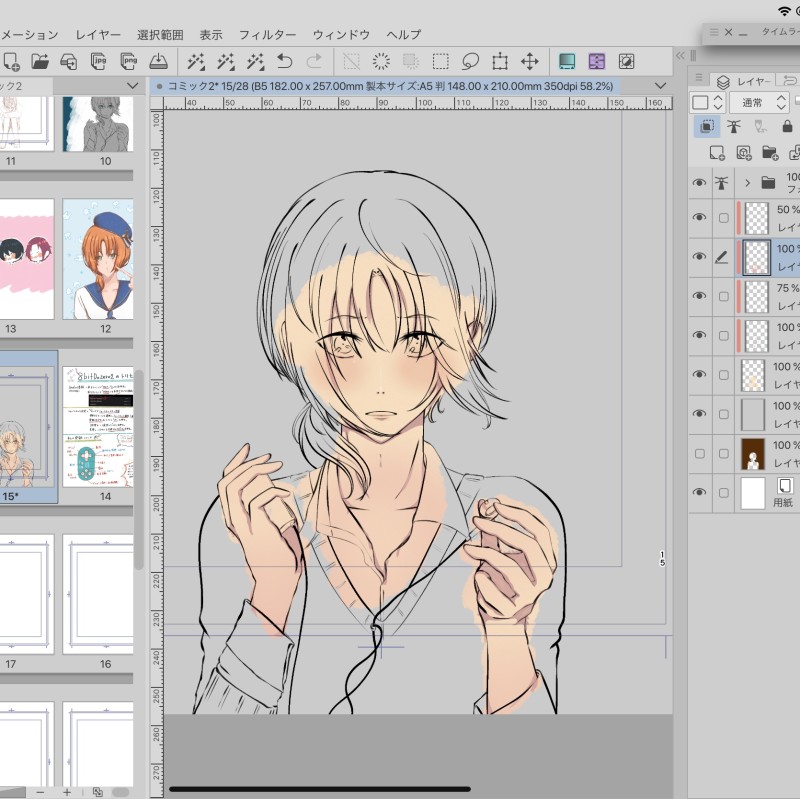Click the scale/rotate transform icon

500,62
